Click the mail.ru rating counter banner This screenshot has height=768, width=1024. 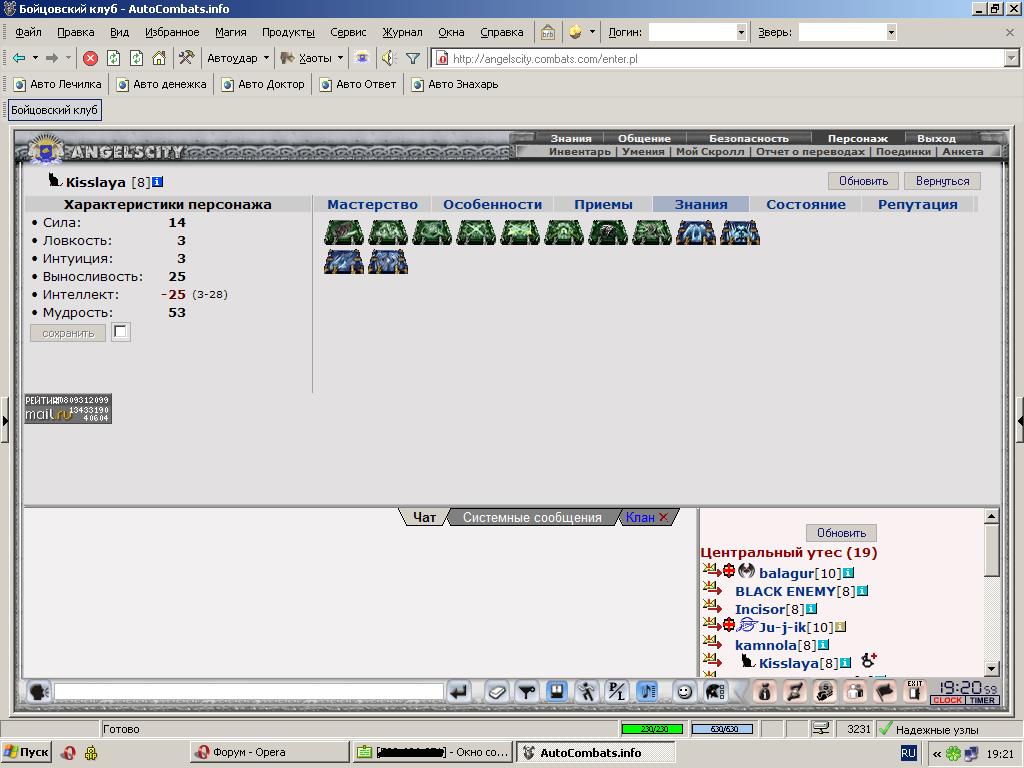(x=68, y=409)
